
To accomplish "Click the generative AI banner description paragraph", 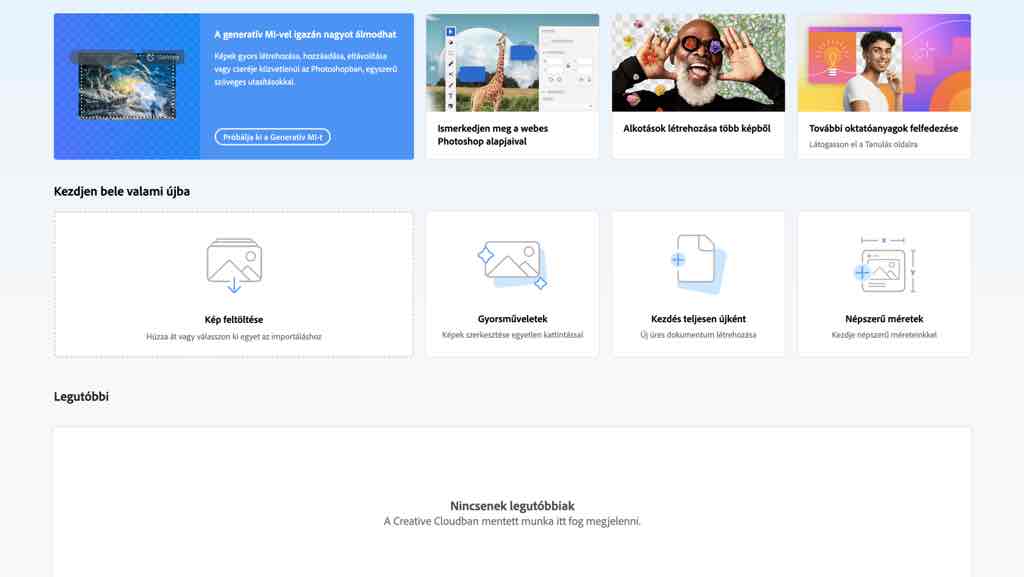I will pos(306,69).
